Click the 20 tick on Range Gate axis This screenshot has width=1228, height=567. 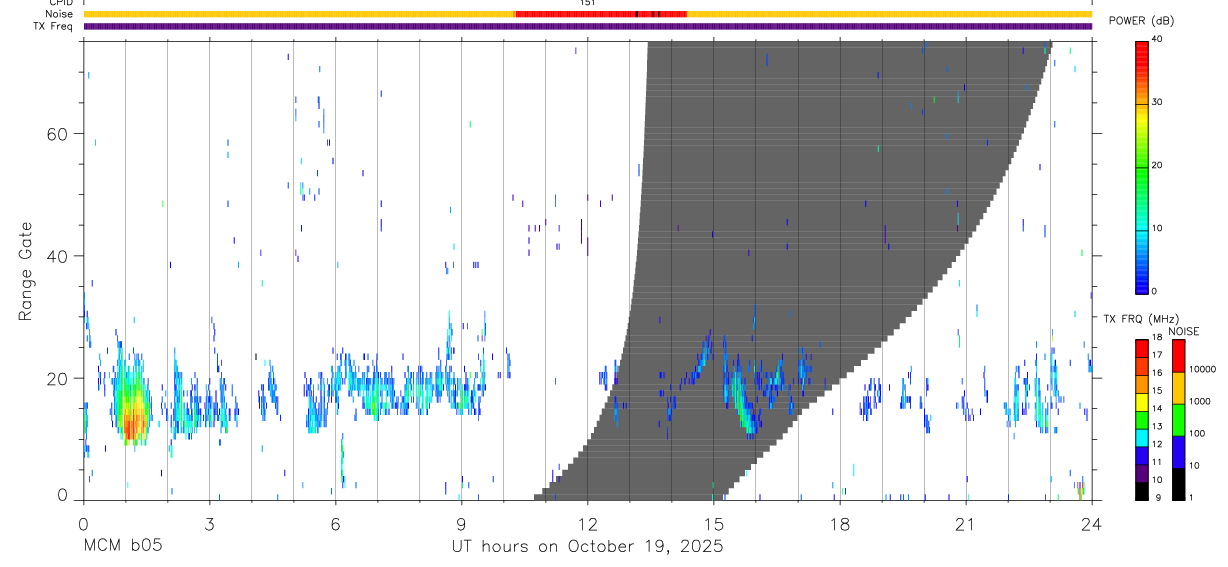pyautogui.click(x=56, y=378)
